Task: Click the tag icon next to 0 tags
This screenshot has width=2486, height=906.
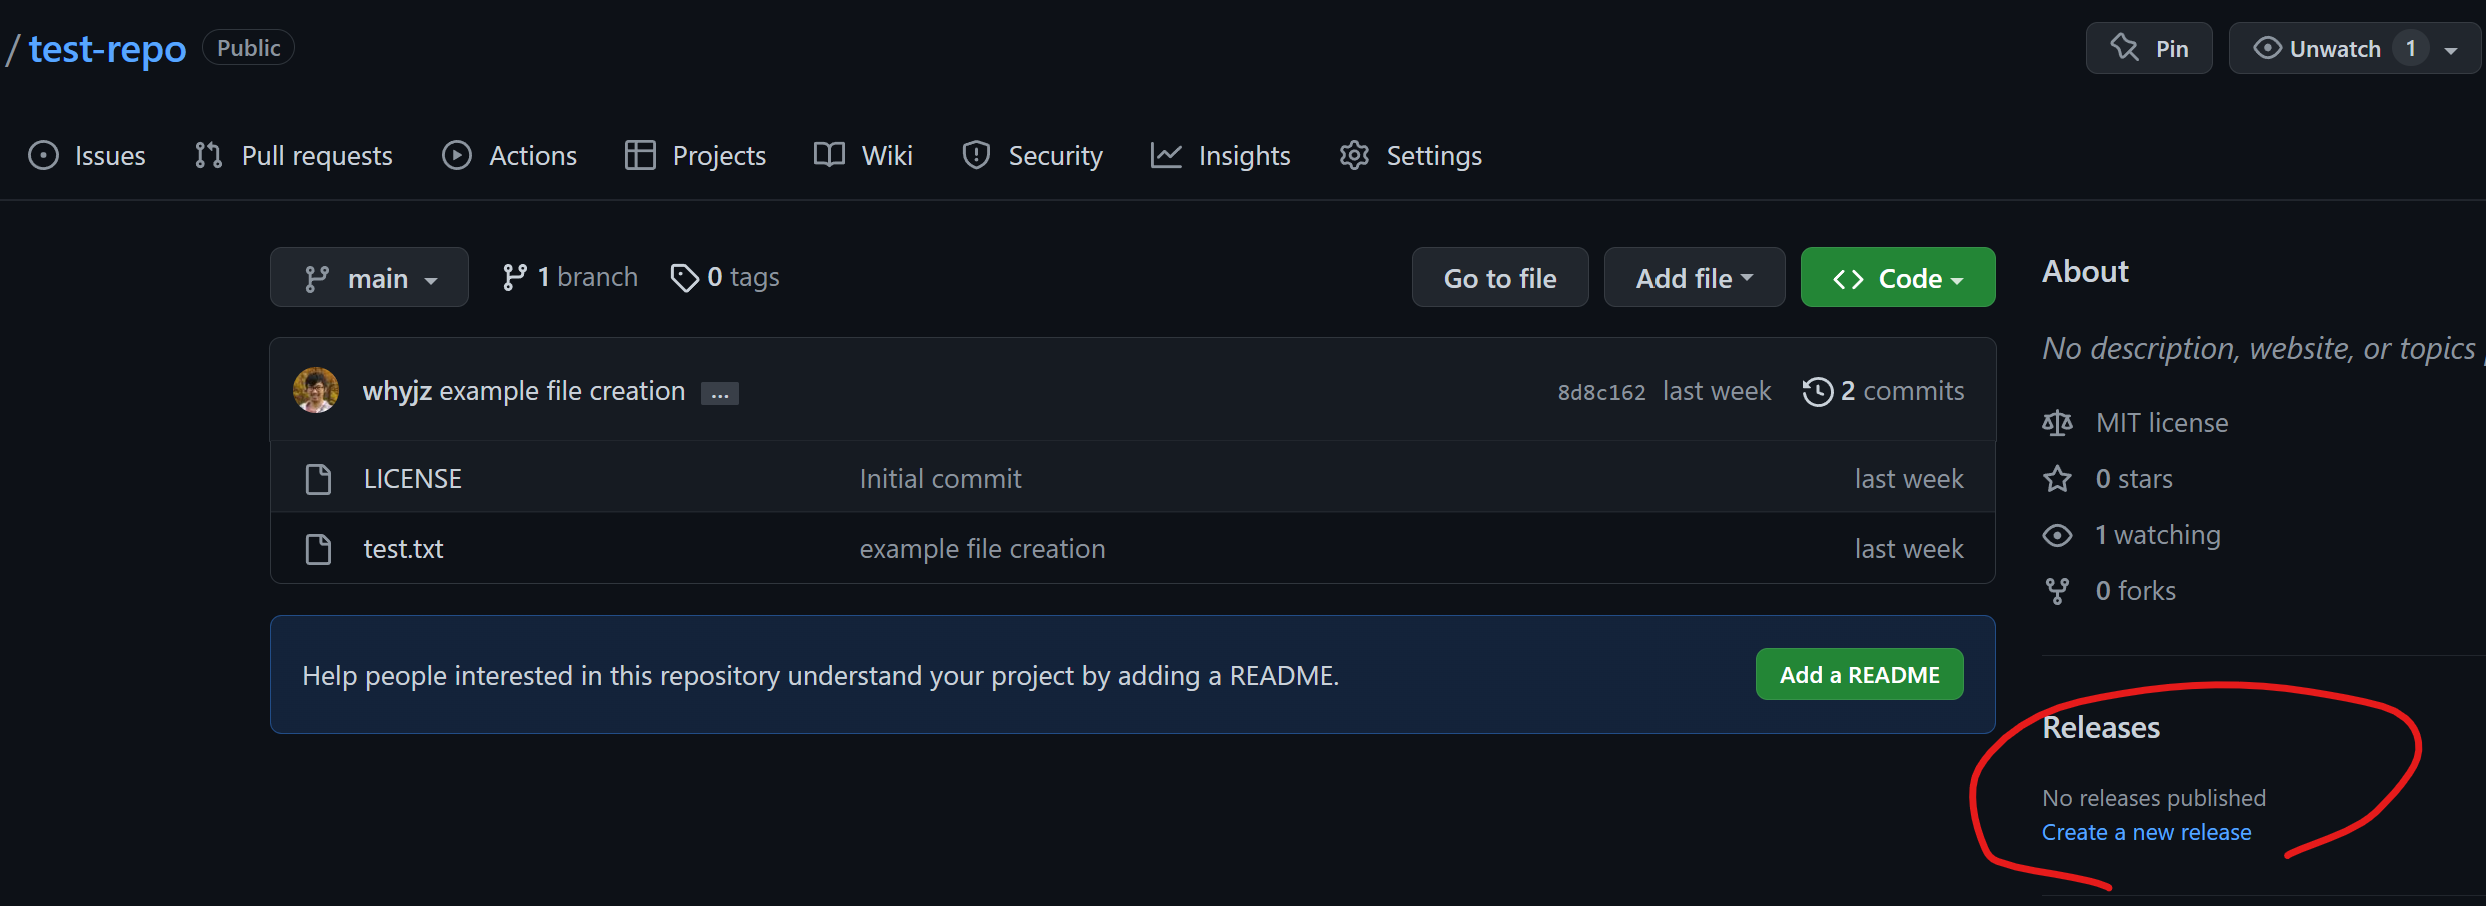Action: [x=684, y=277]
